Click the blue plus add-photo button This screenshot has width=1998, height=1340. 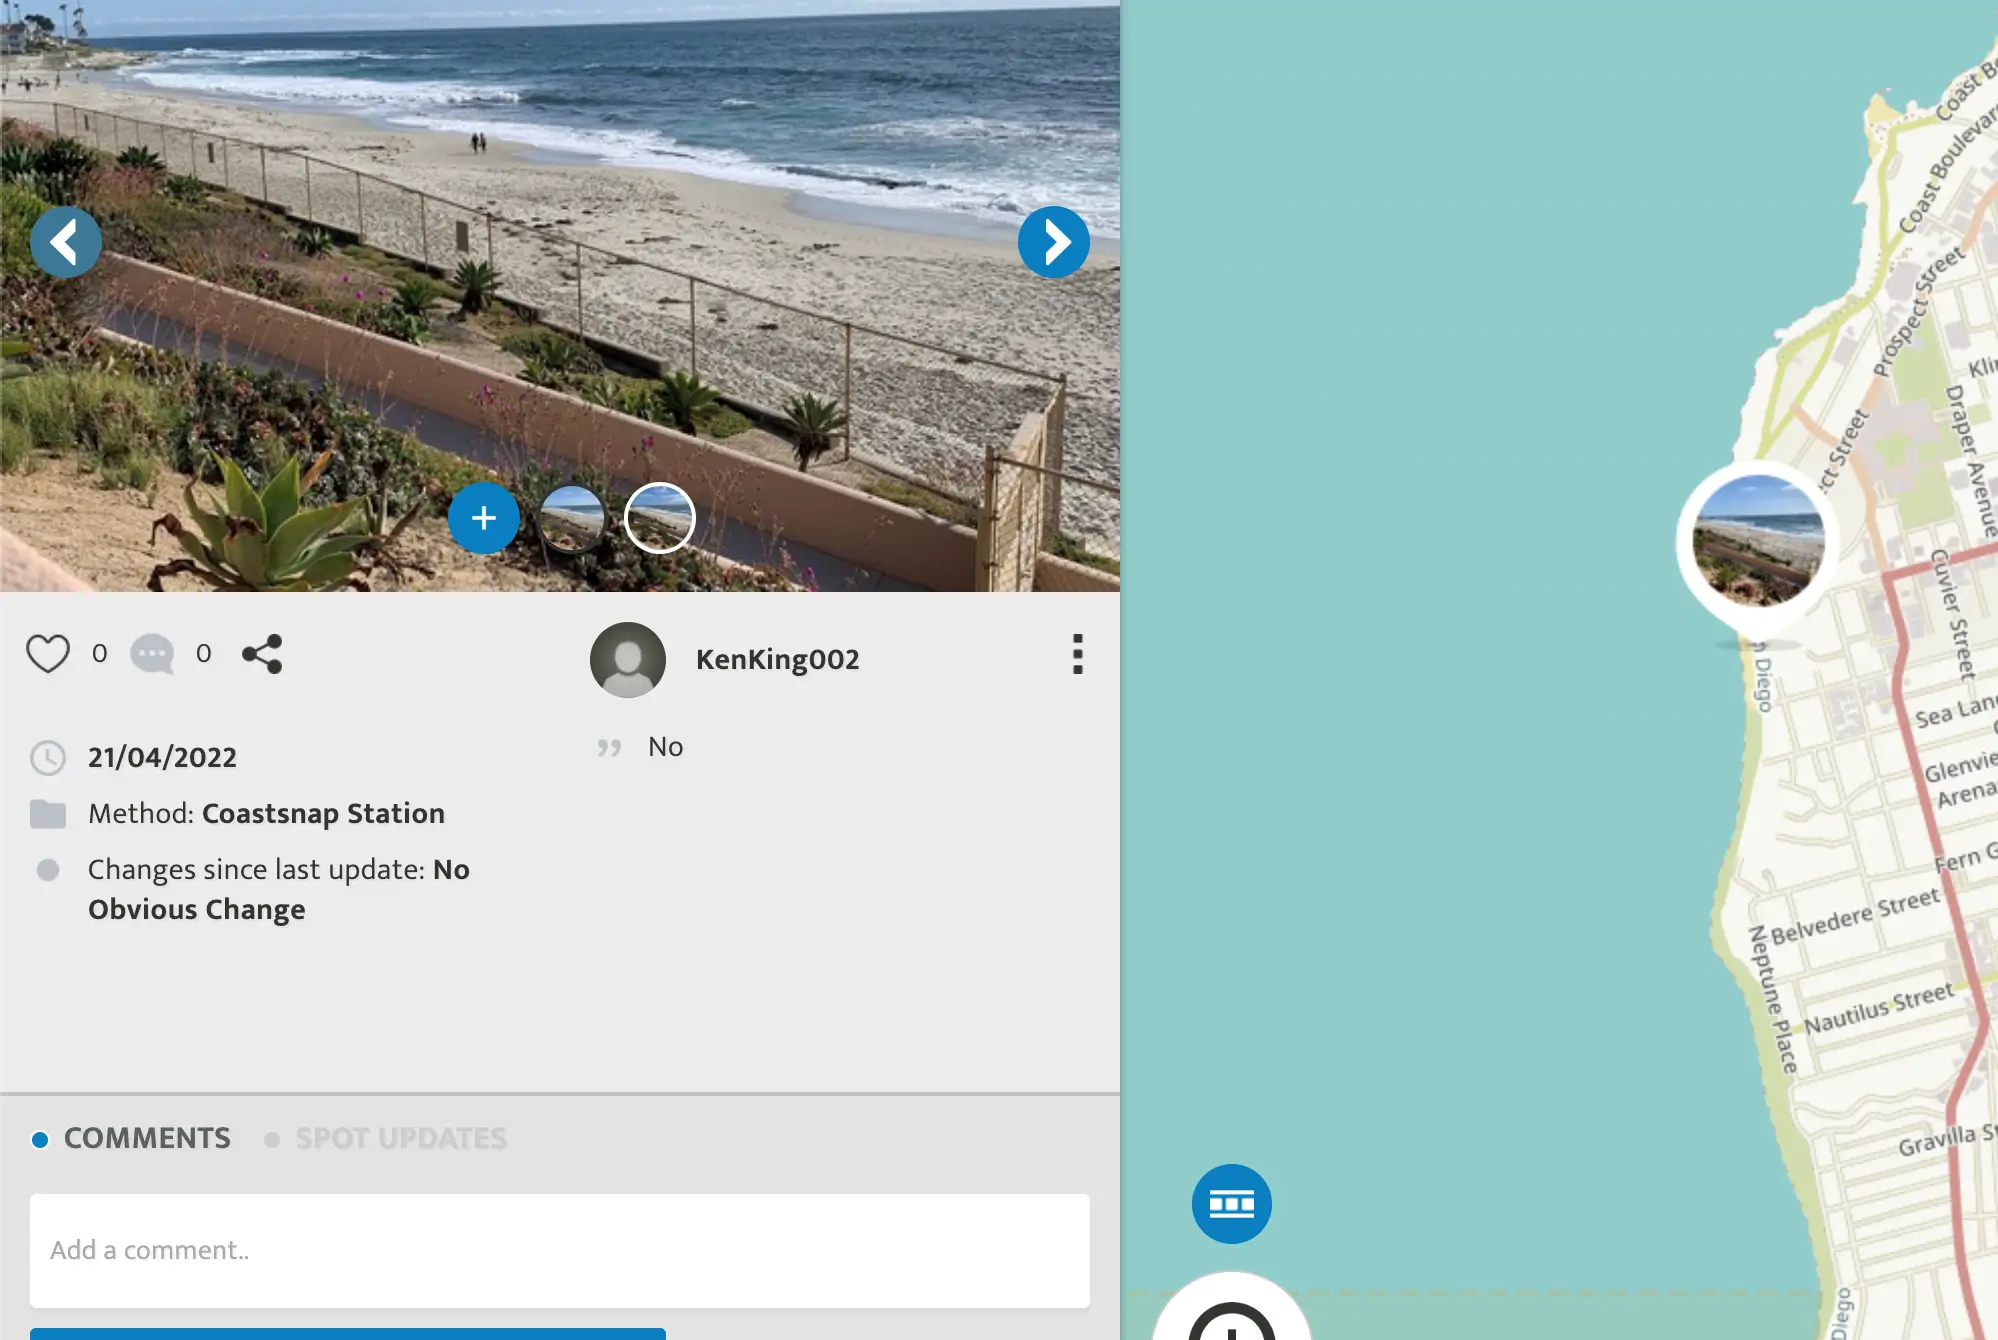[483, 518]
